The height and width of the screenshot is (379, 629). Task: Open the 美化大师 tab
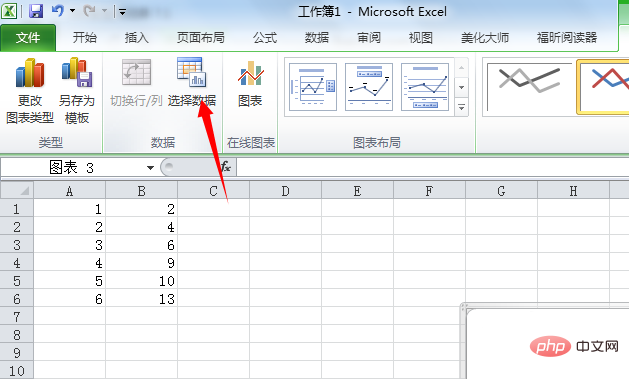(485, 38)
